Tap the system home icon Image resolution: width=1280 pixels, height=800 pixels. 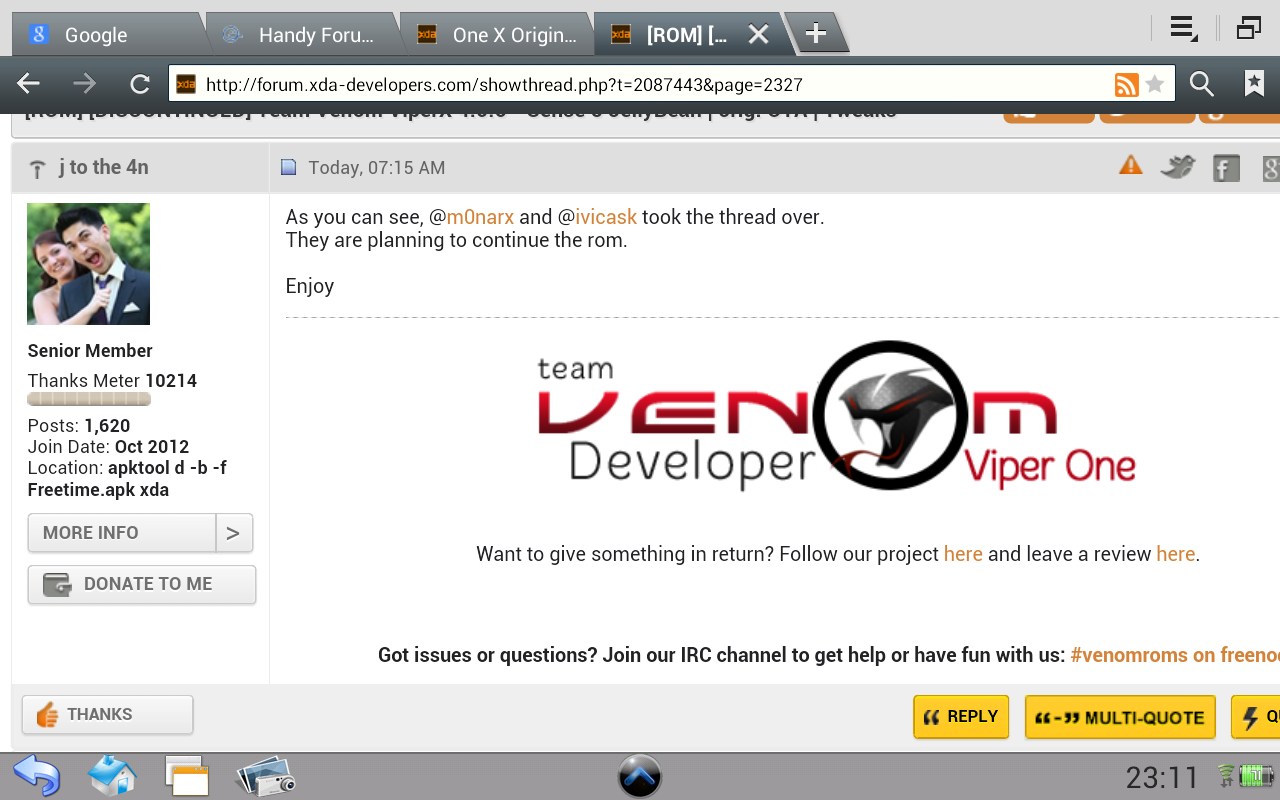coord(113,775)
